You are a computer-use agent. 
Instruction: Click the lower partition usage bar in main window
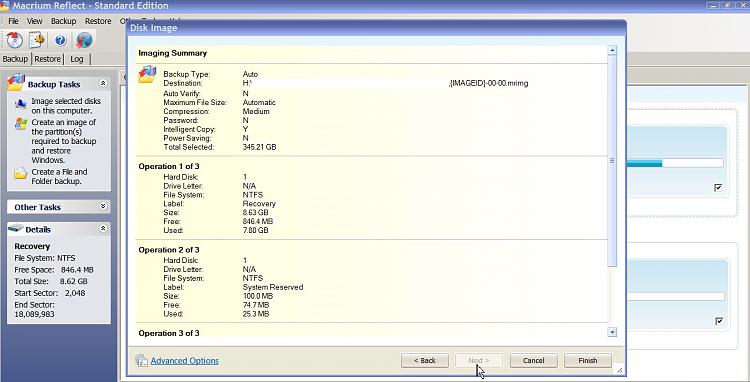[x=675, y=297]
